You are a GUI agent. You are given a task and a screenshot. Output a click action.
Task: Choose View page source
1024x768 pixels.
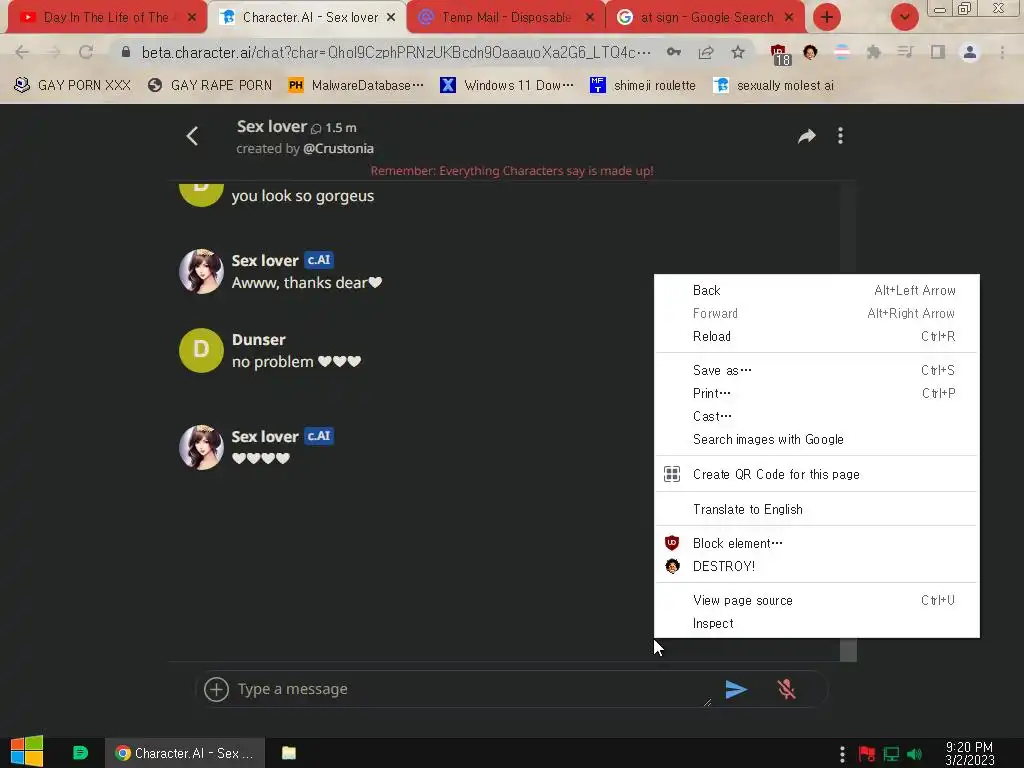(x=816, y=600)
